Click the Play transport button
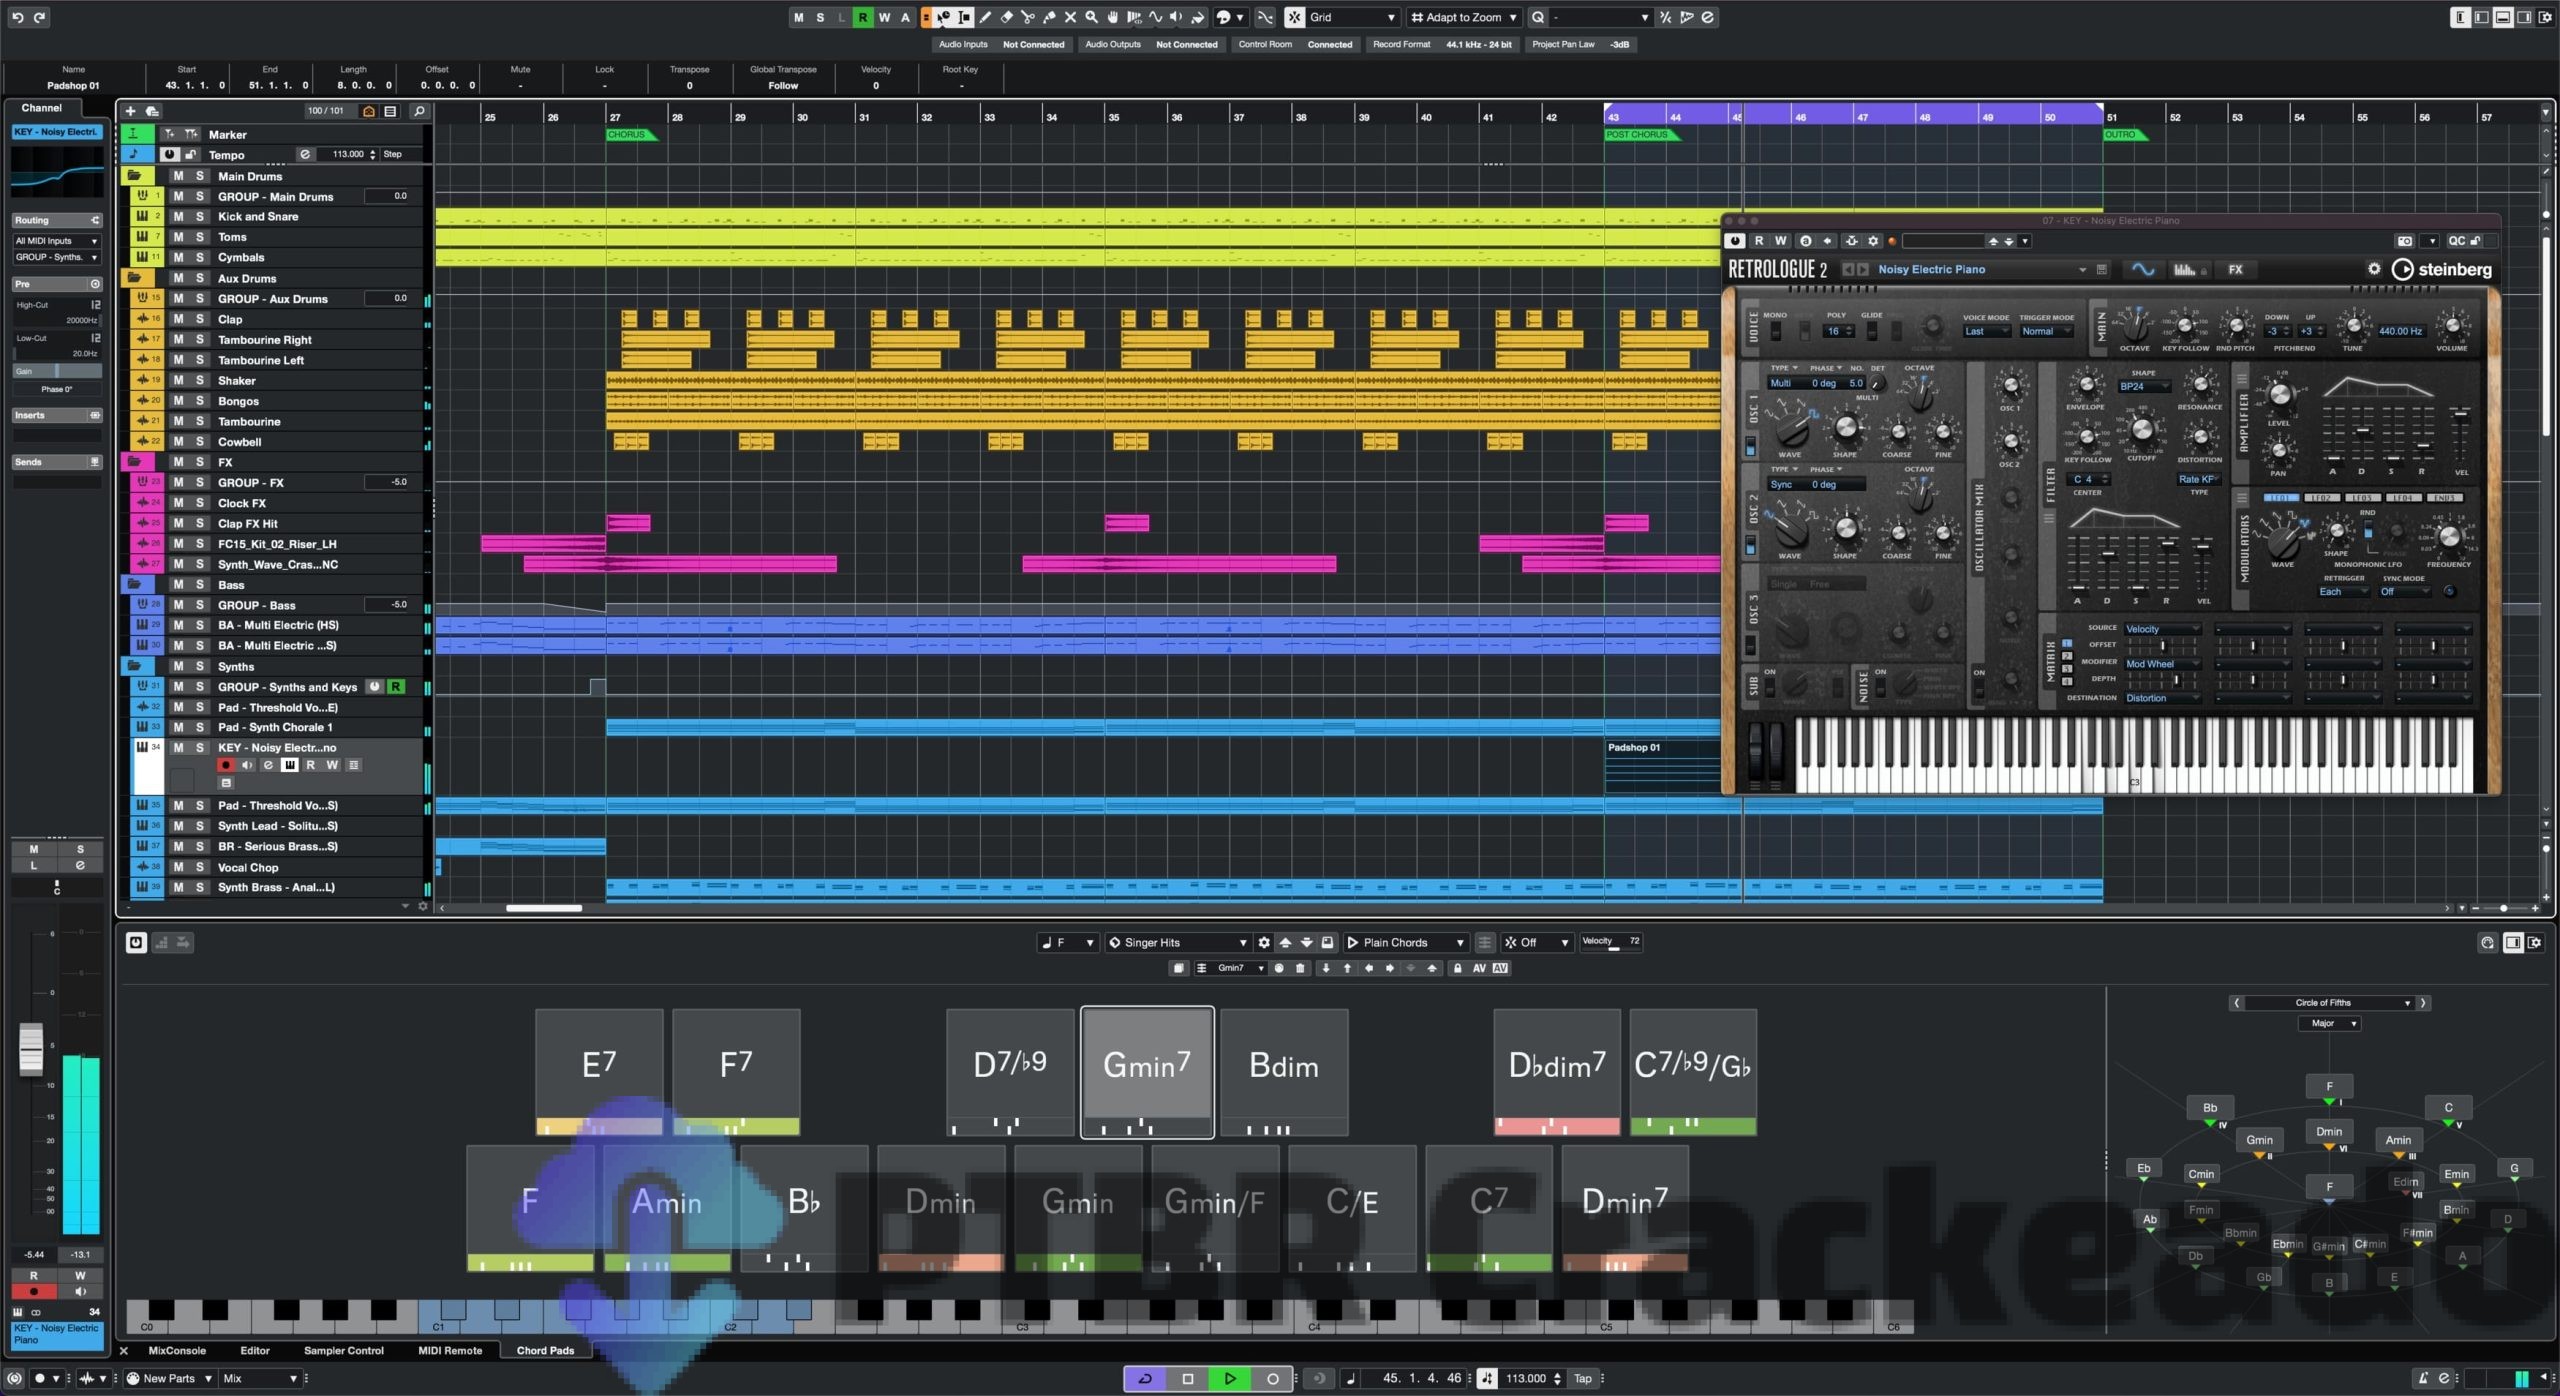This screenshot has width=2560, height=1396. point(1230,1378)
